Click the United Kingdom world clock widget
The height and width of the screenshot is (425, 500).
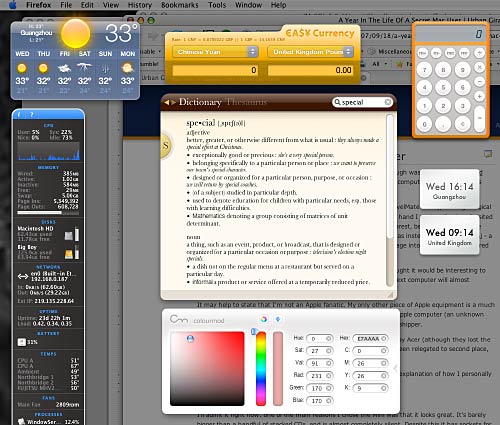pyautogui.click(x=449, y=235)
